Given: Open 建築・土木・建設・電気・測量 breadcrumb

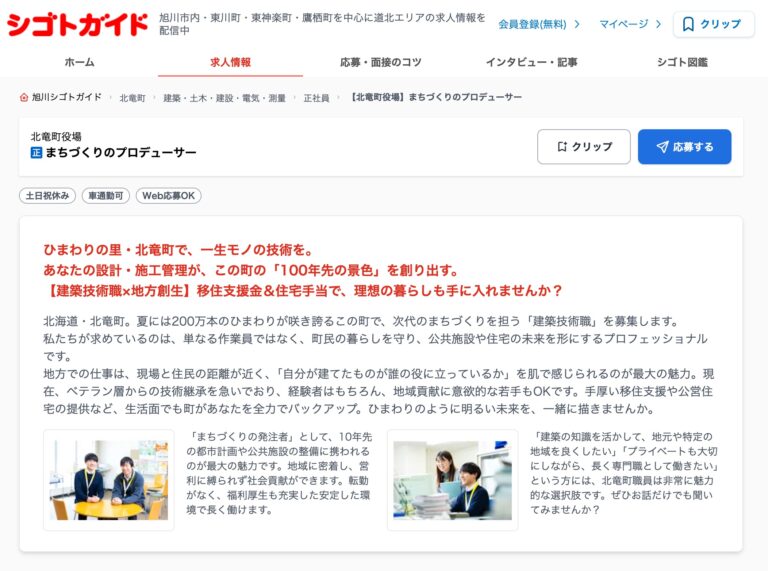Looking at the screenshot, I should coord(224,98).
